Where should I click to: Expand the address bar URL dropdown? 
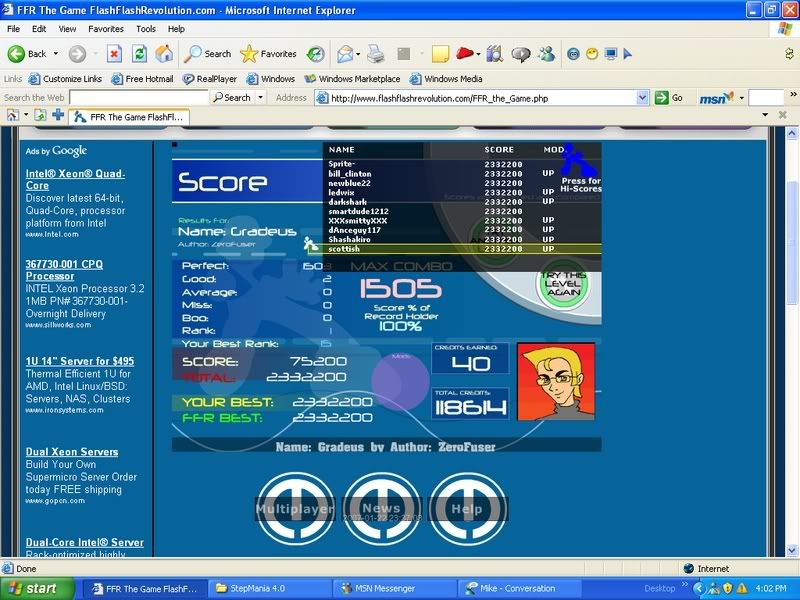[x=643, y=98]
